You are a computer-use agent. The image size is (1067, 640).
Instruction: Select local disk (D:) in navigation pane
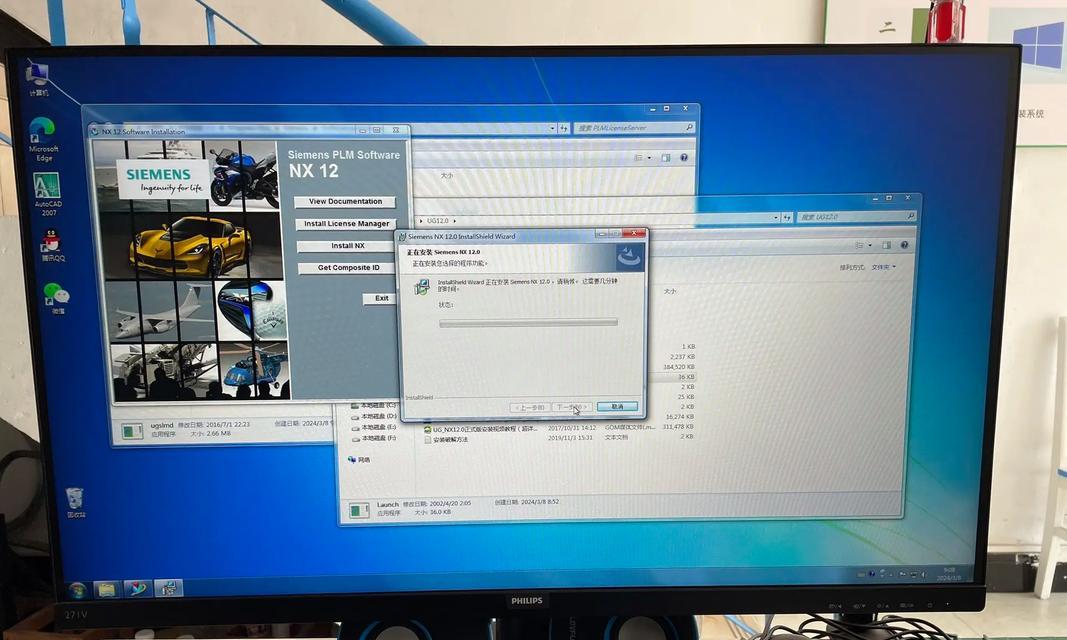[374, 416]
